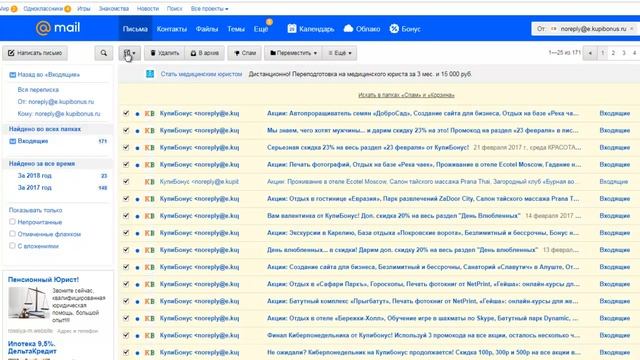The width and height of the screenshot is (640, 360).
Task: Open the Письма tab
Action: [135, 29]
